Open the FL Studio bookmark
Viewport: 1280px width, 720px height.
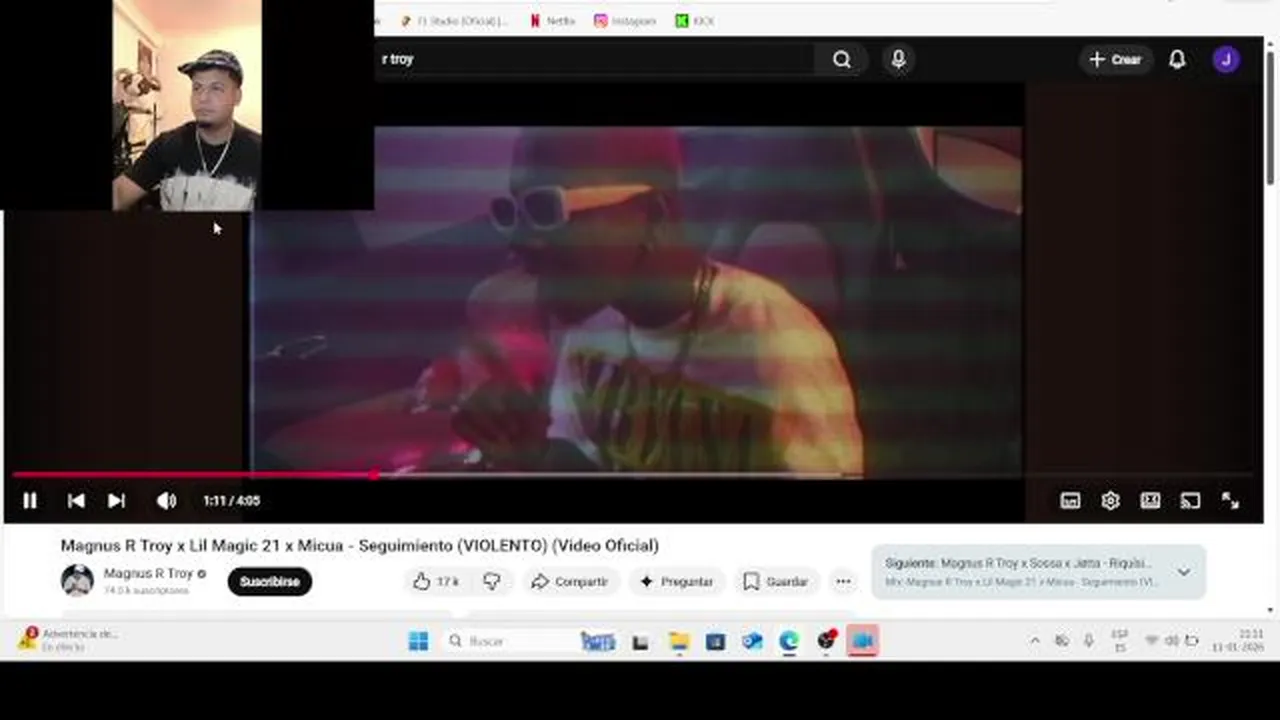[x=455, y=21]
